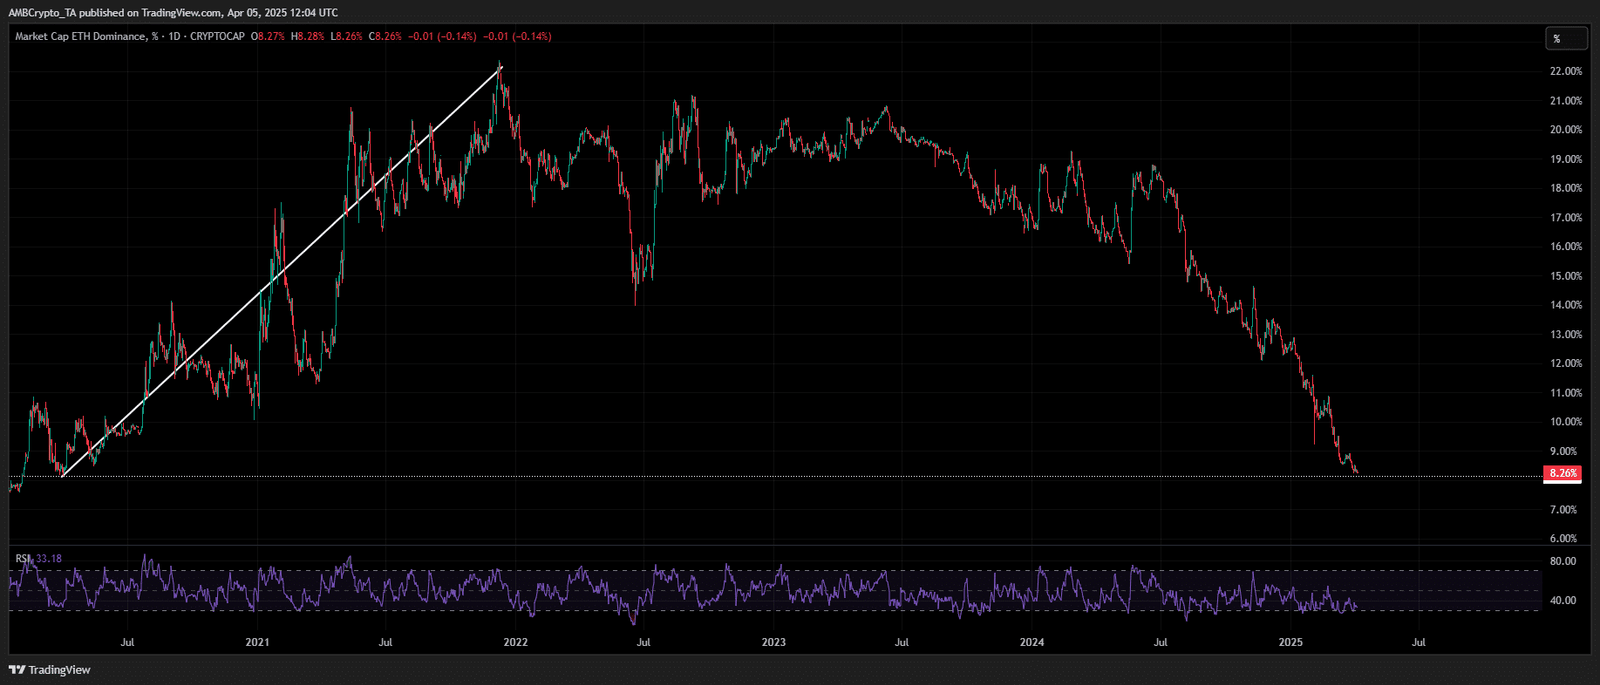Click the 15.00% price axis label

(1565, 276)
